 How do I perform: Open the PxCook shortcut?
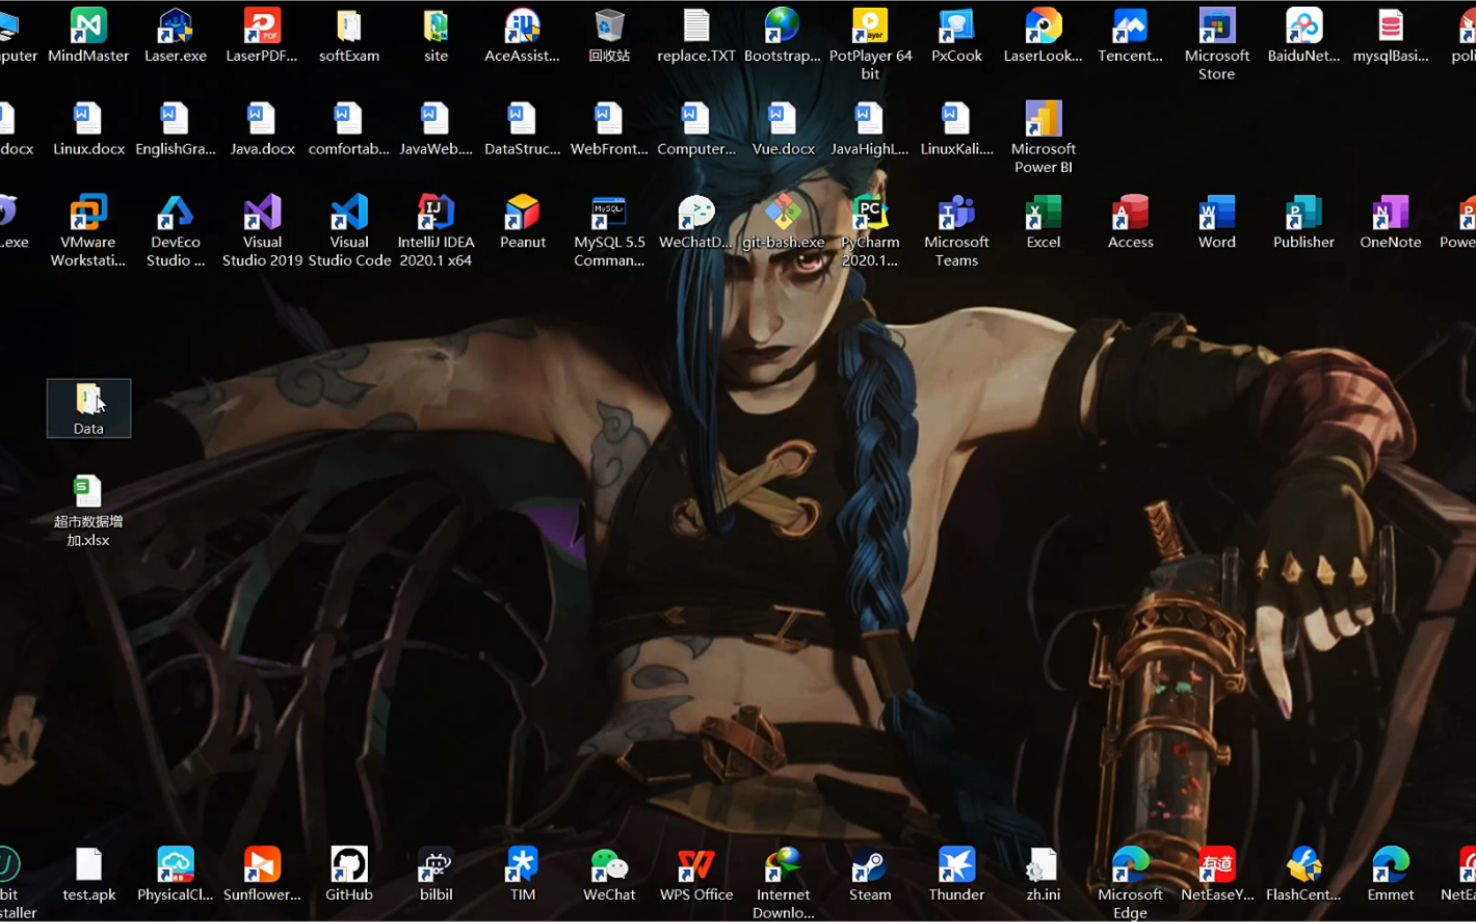pyautogui.click(x=957, y=34)
